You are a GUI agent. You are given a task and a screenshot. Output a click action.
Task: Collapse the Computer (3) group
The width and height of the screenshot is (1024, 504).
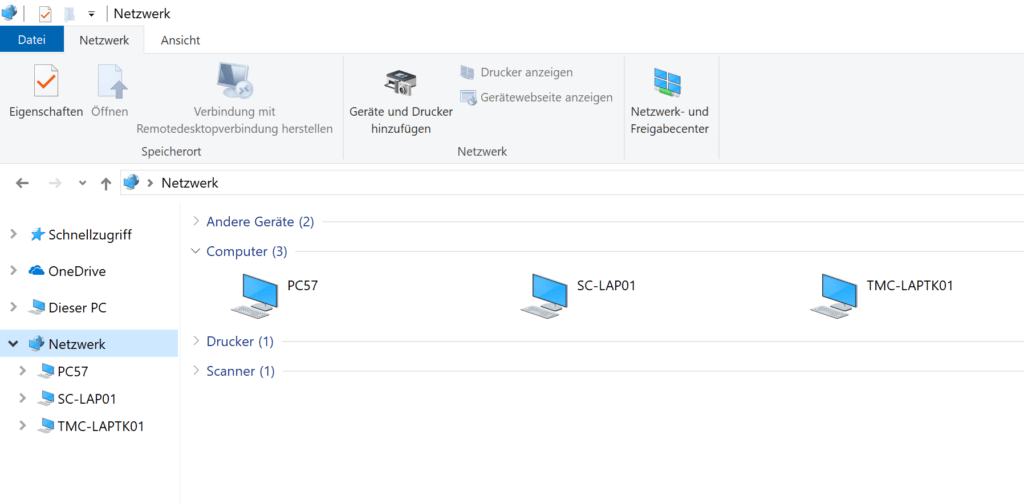click(196, 251)
